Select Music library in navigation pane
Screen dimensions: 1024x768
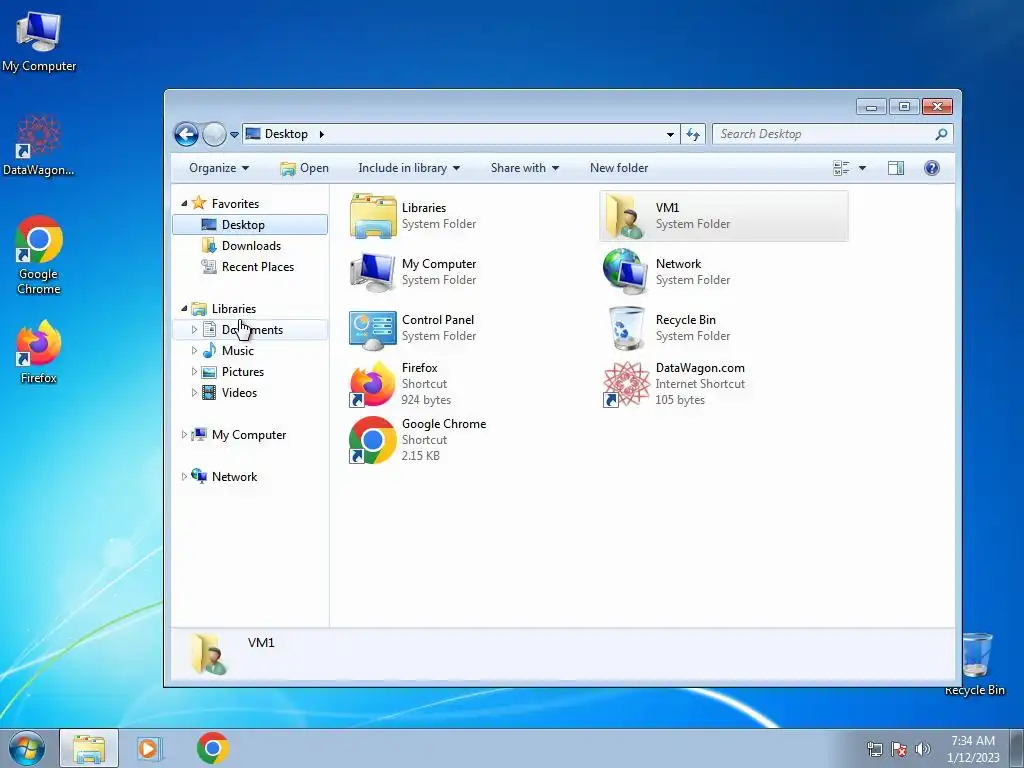pyautogui.click(x=237, y=351)
